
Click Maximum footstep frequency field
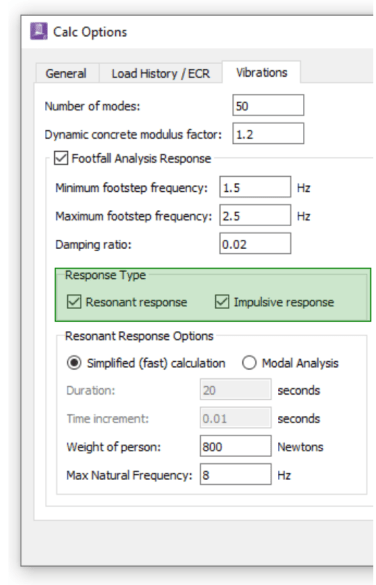(x=255, y=216)
